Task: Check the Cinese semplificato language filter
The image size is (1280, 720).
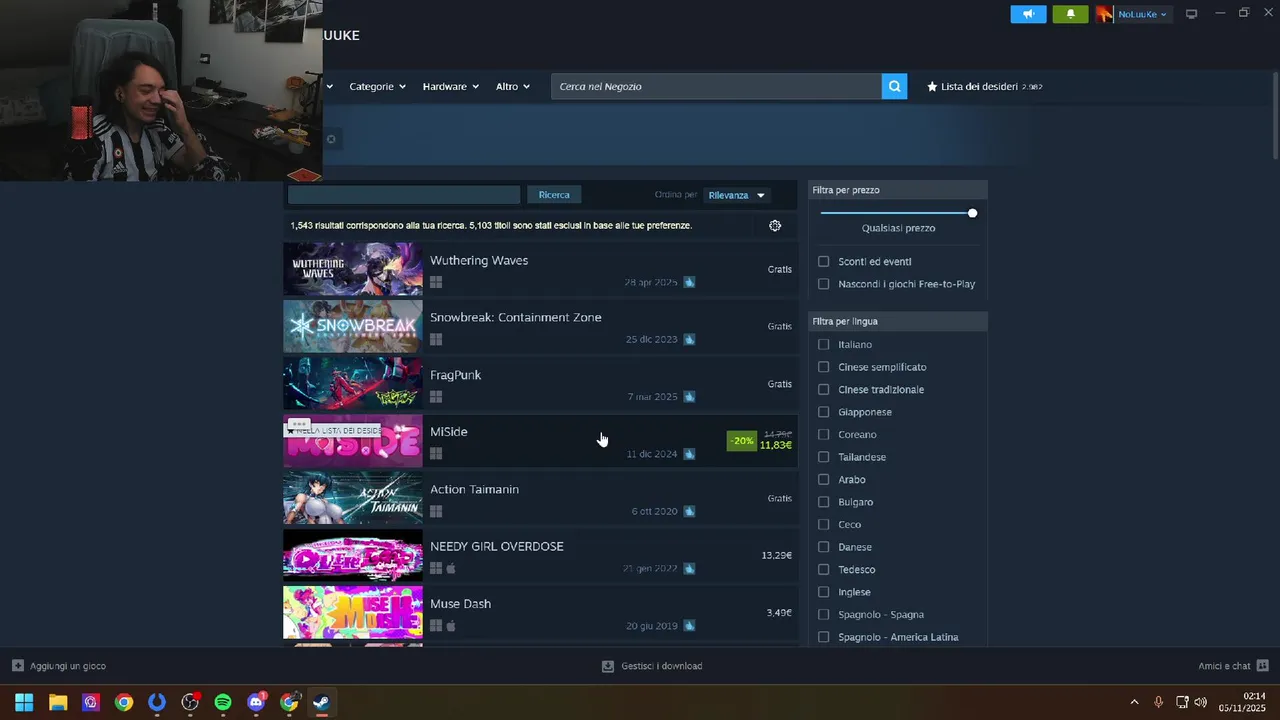Action: [x=824, y=367]
